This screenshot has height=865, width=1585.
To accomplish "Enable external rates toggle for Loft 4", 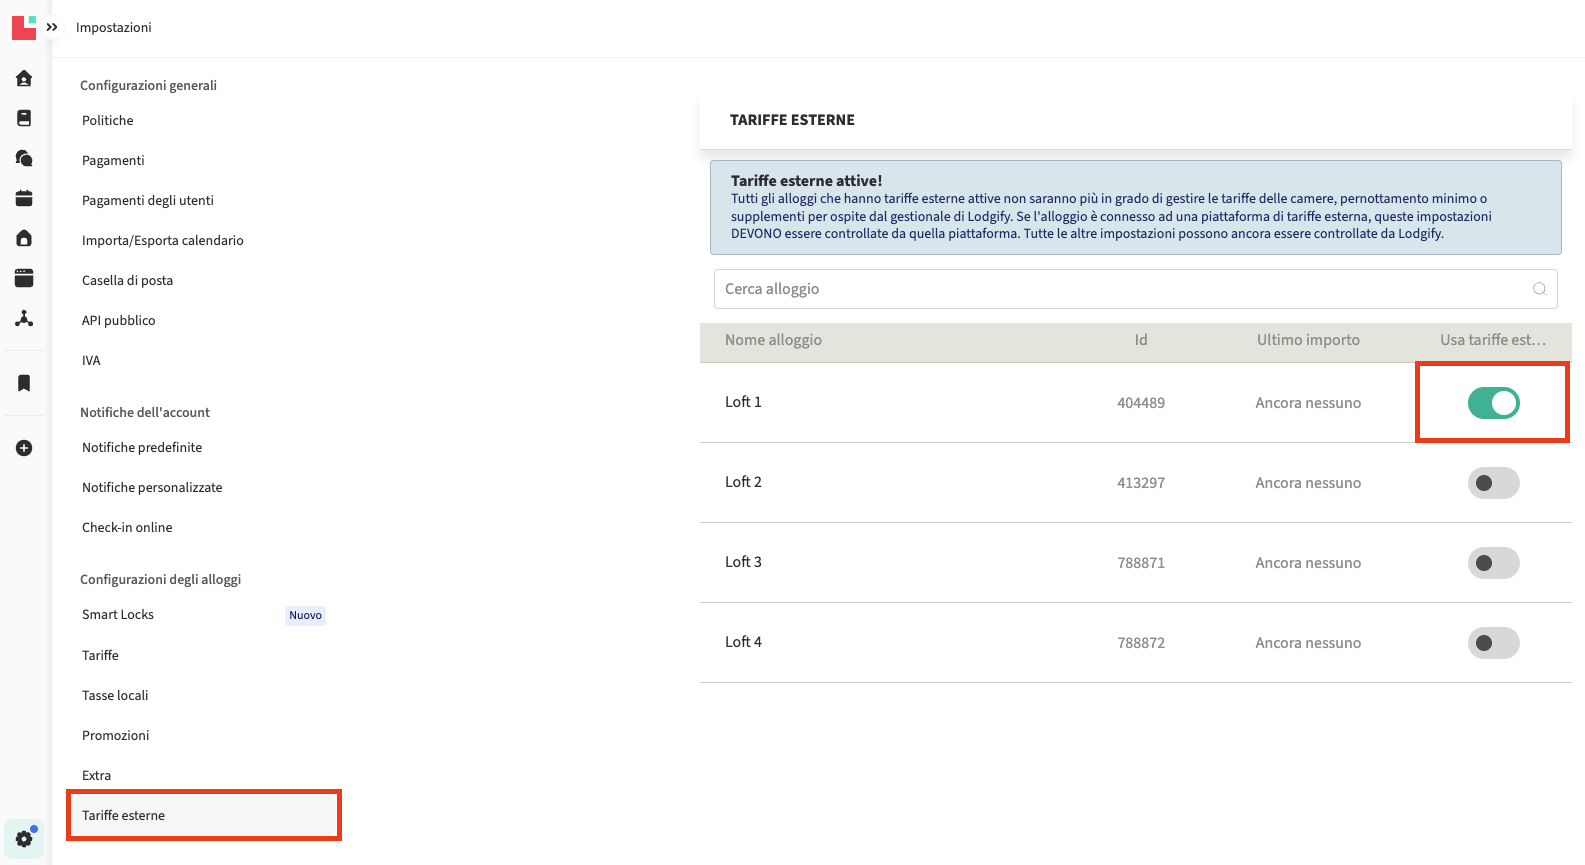I will pyautogui.click(x=1493, y=643).
